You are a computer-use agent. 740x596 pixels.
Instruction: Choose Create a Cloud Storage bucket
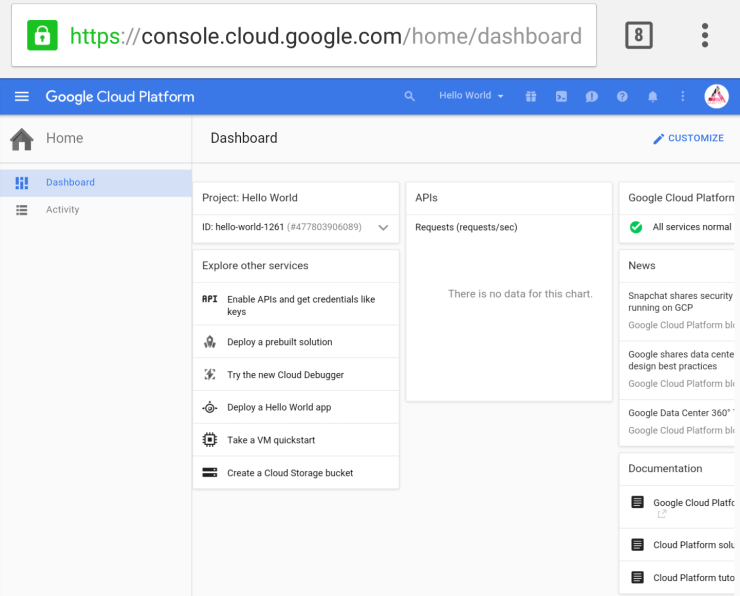(290, 473)
